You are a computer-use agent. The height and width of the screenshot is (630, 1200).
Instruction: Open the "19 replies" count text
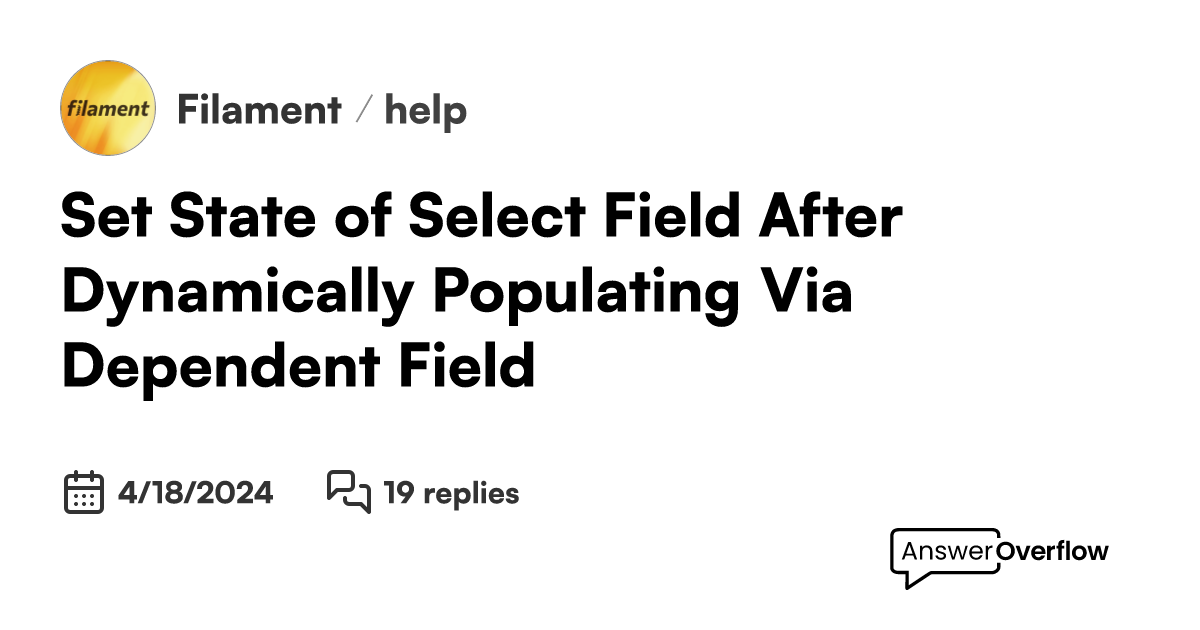[x=452, y=493]
